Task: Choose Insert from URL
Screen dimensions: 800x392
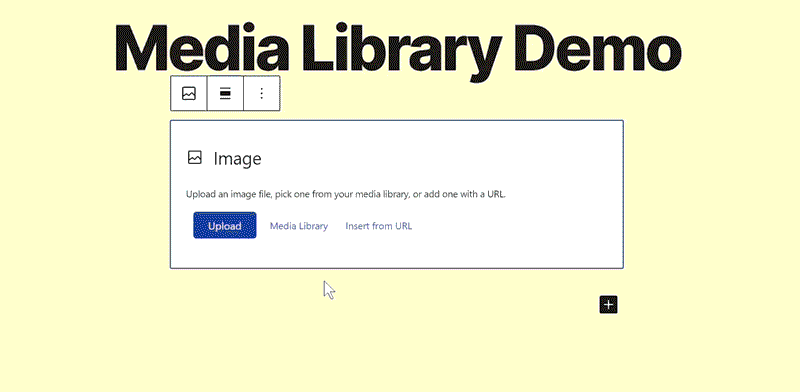Action: (379, 226)
